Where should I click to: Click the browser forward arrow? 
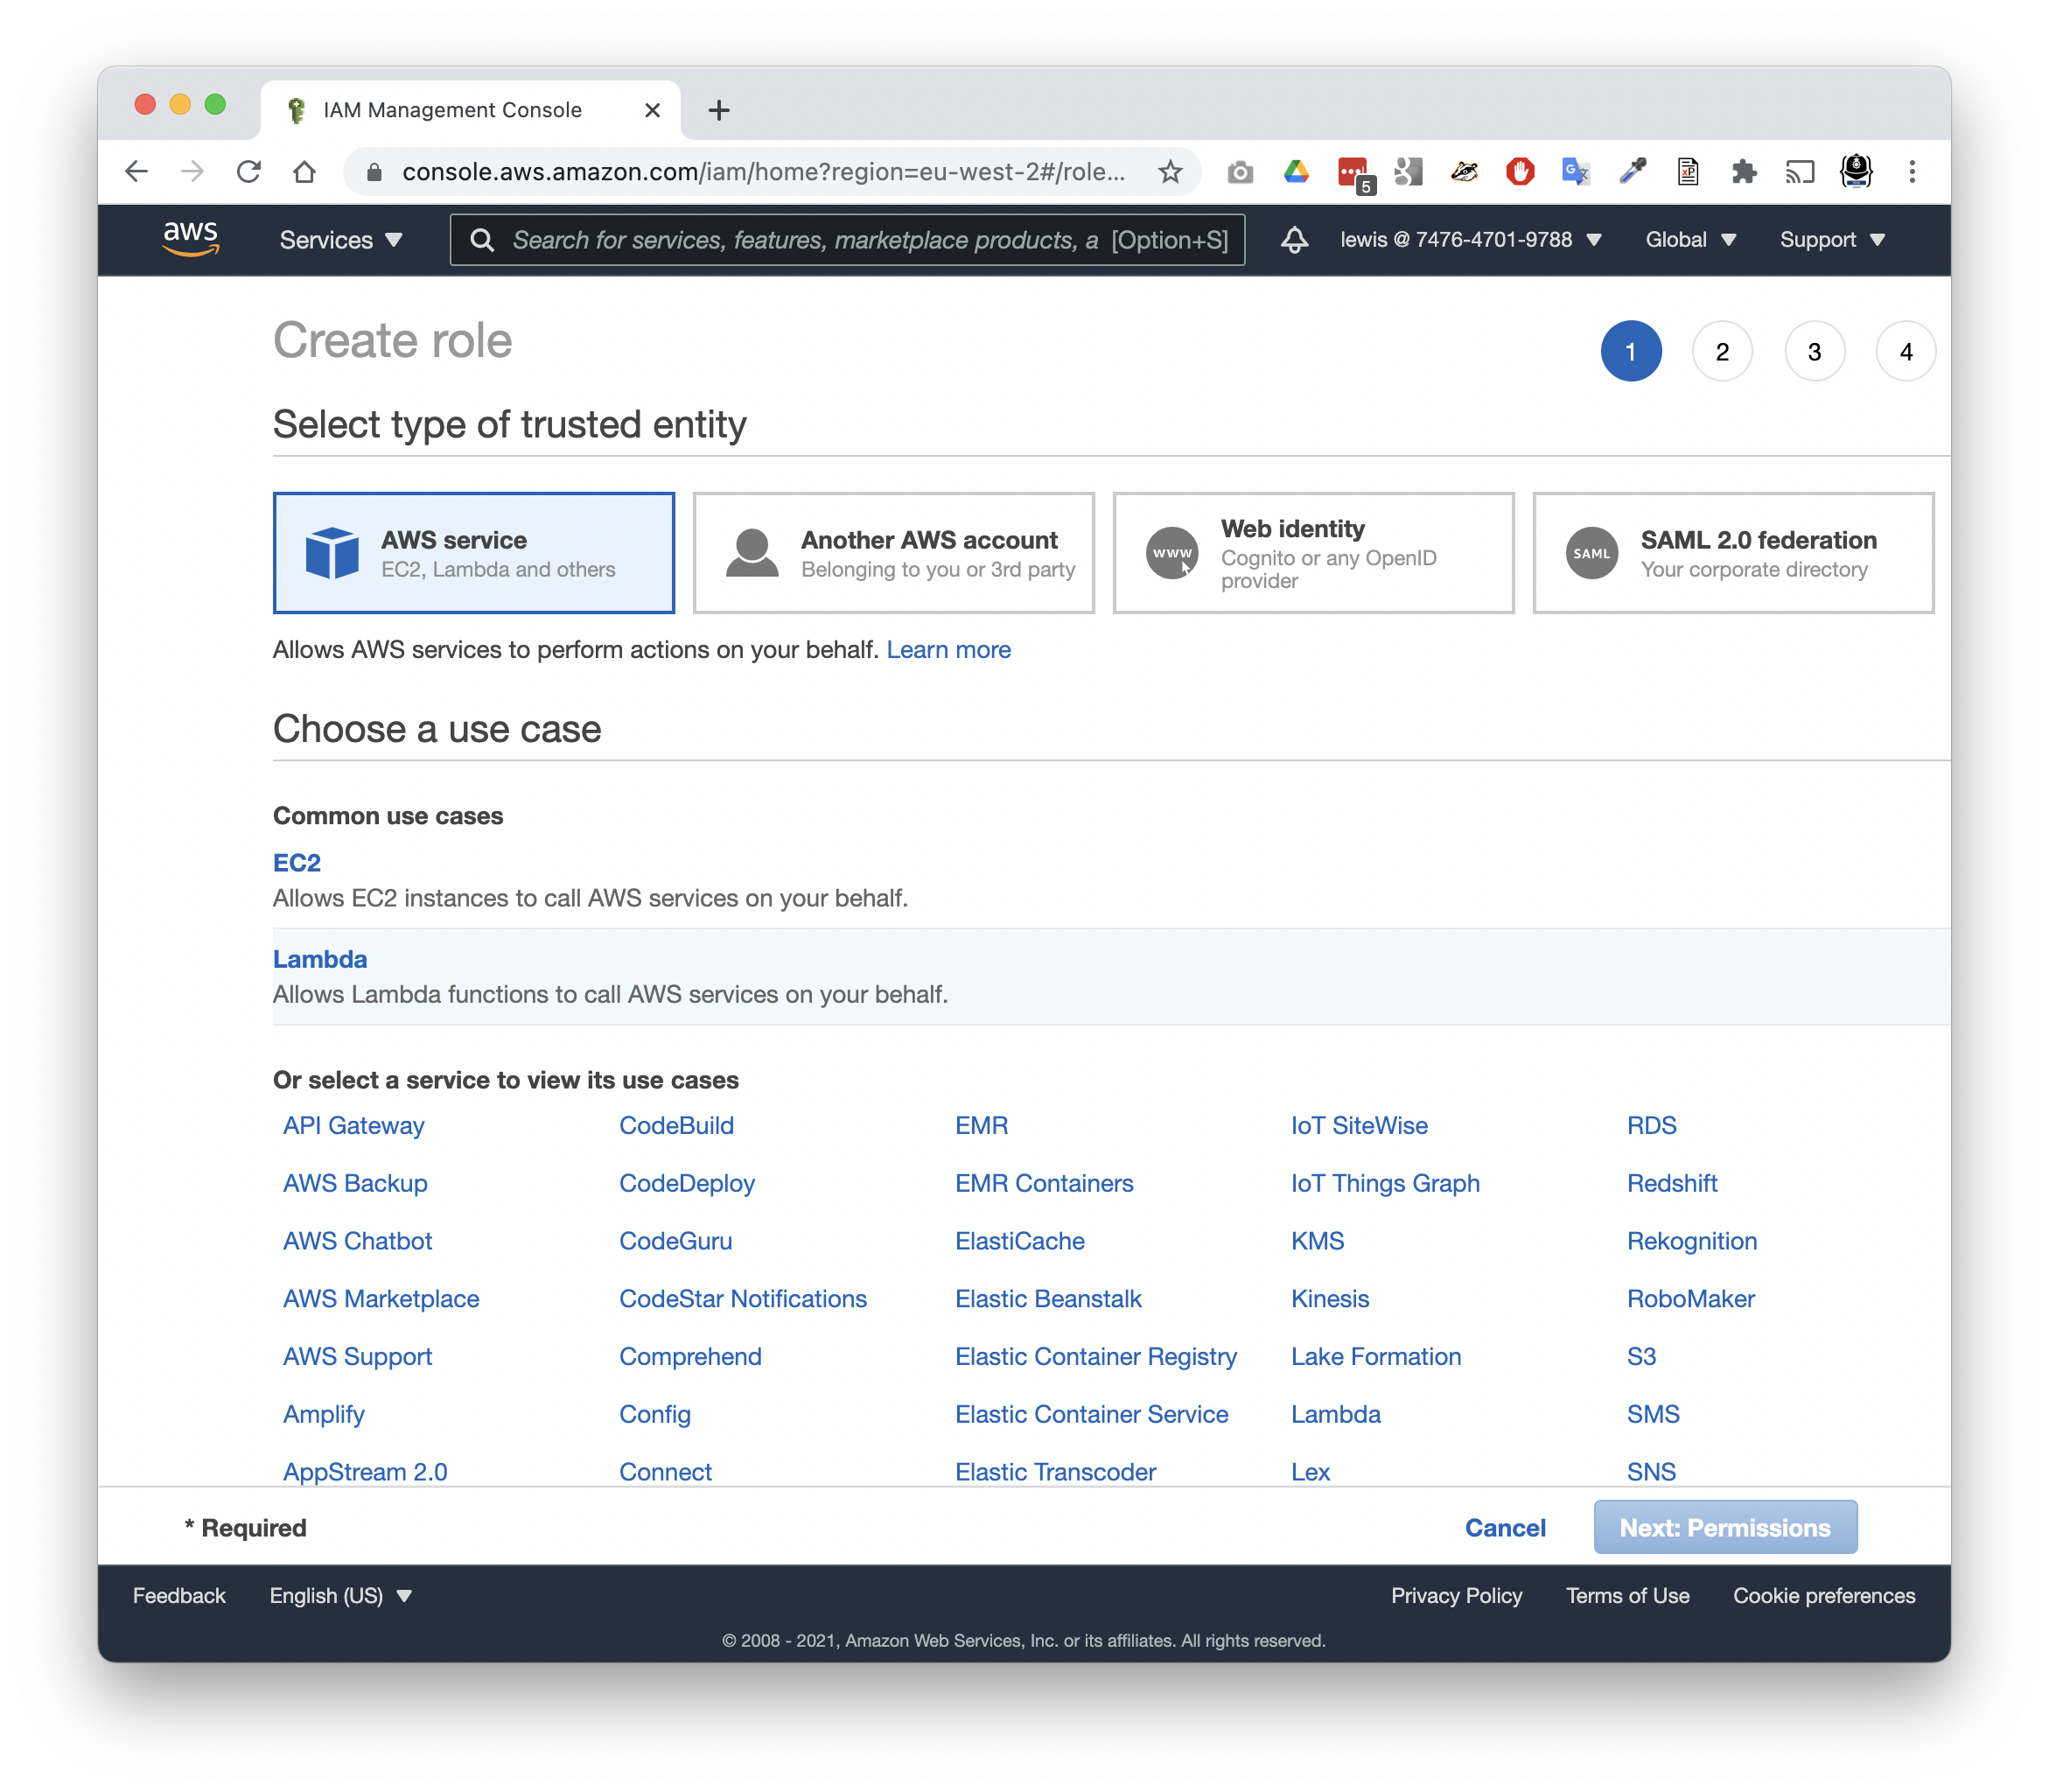193,172
